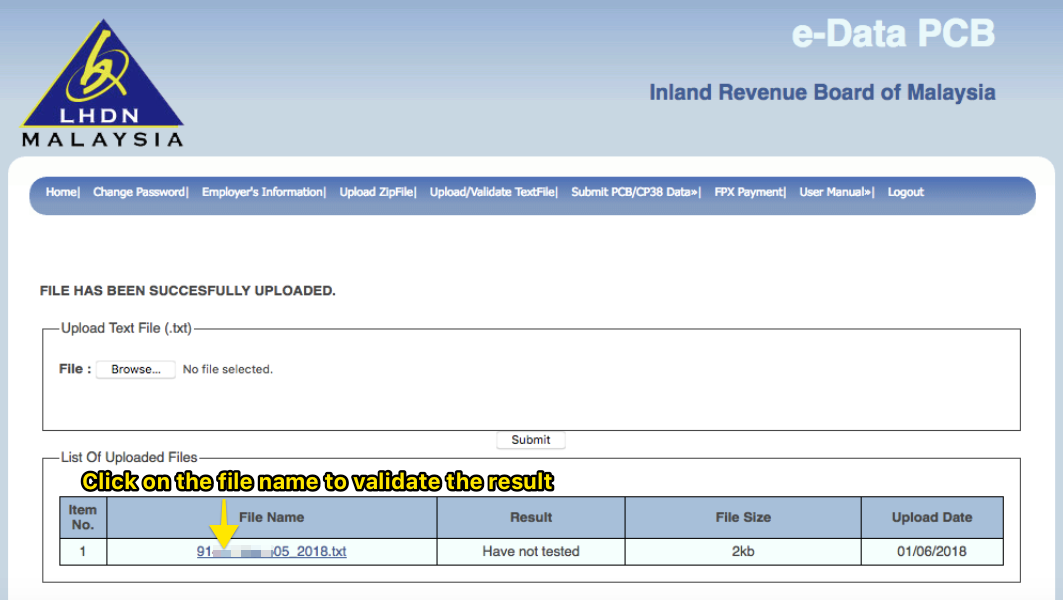Click the File Name column header
Screen dimensions: 1063x600
coord(270,517)
